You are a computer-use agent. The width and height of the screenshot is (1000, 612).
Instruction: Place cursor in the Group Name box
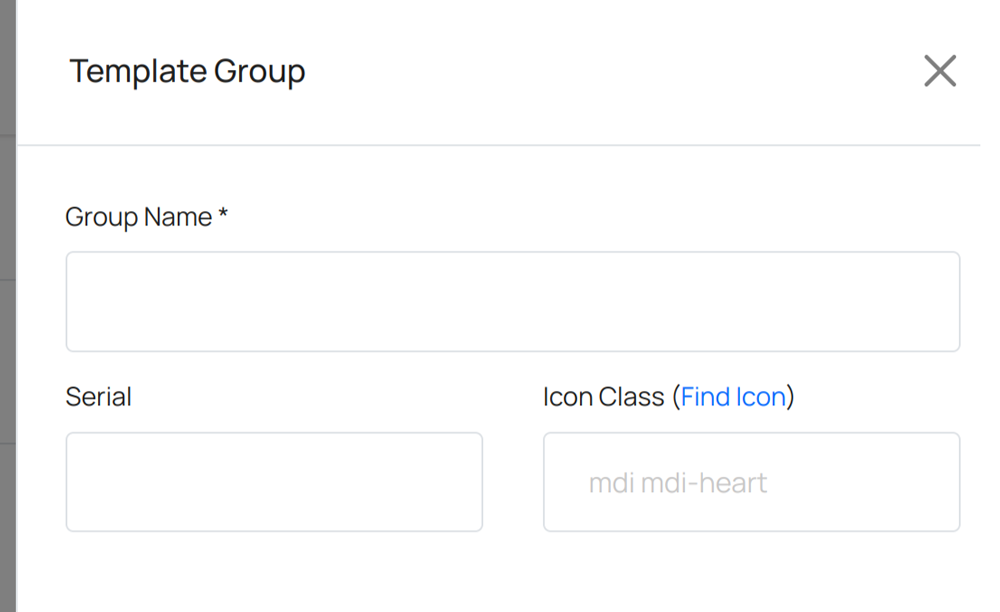tap(512, 301)
